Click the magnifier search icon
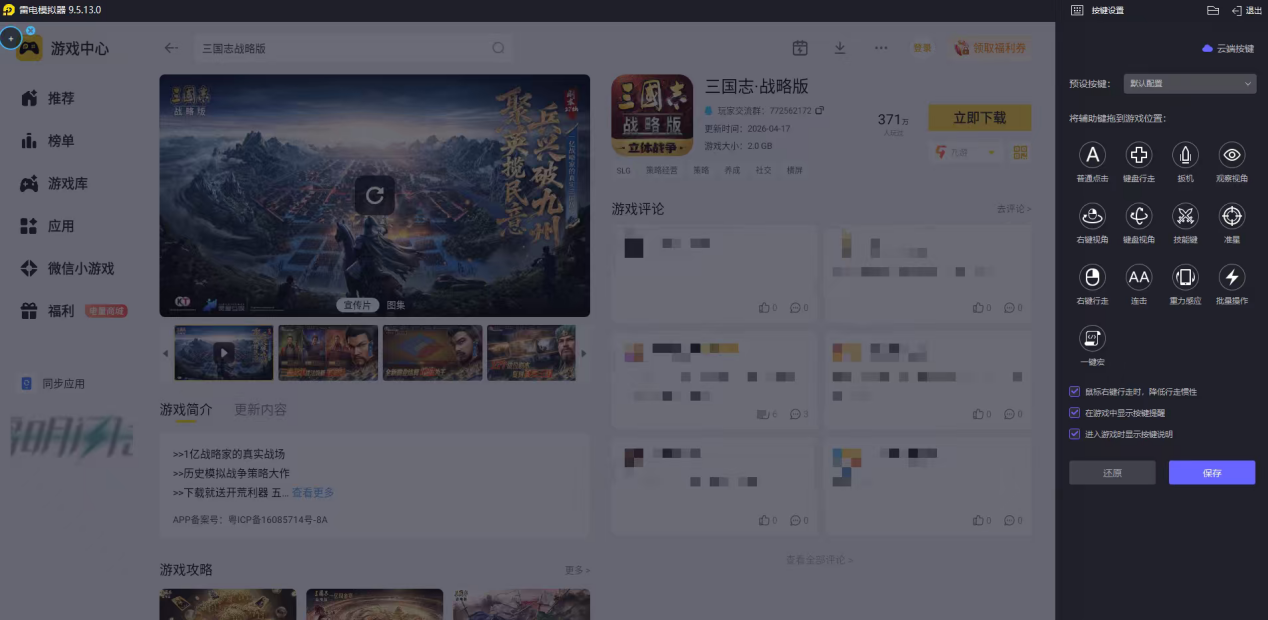Image resolution: width=1268 pixels, height=620 pixels. pos(498,48)
